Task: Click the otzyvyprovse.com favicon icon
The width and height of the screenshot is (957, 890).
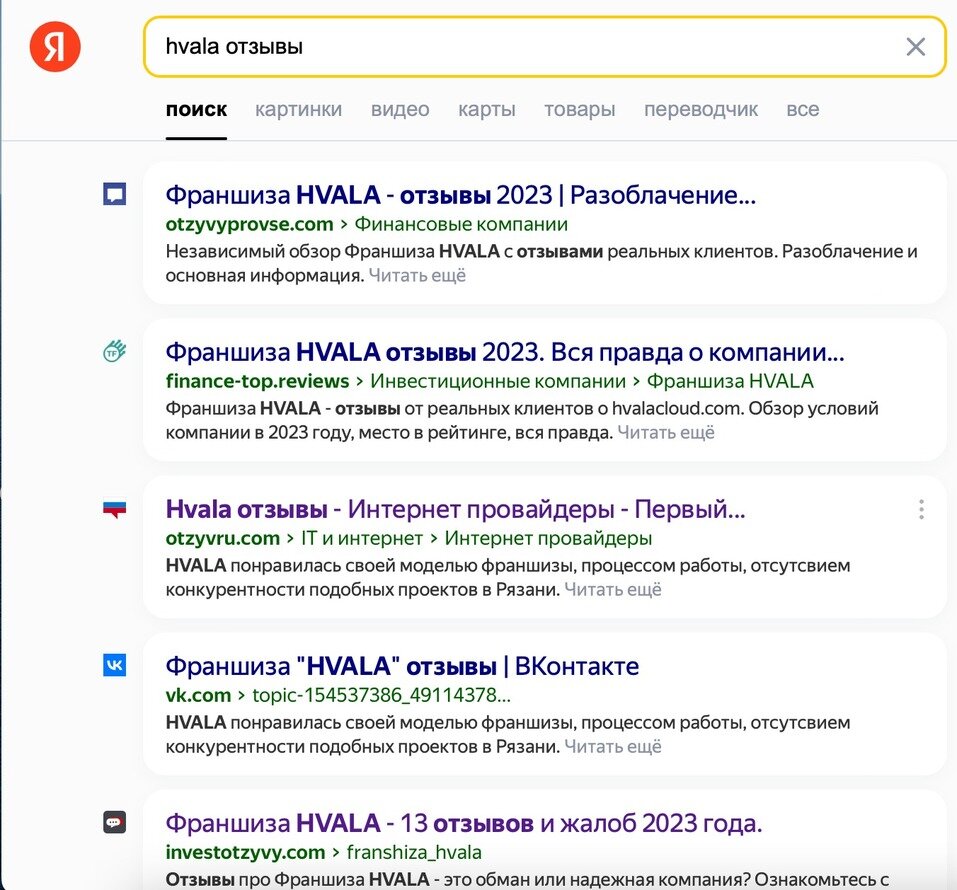Action: click(x=114, y=194)
